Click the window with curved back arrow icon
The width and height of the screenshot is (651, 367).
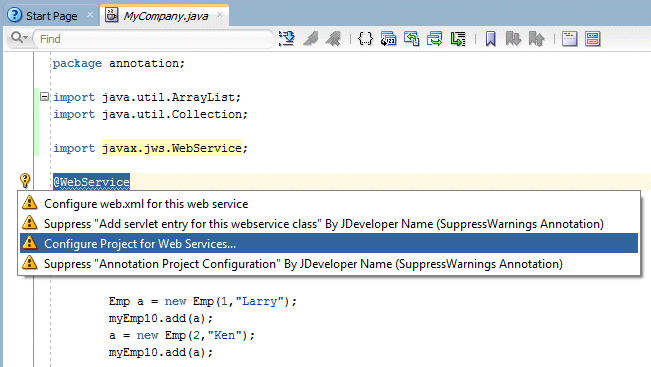point(411,39)
